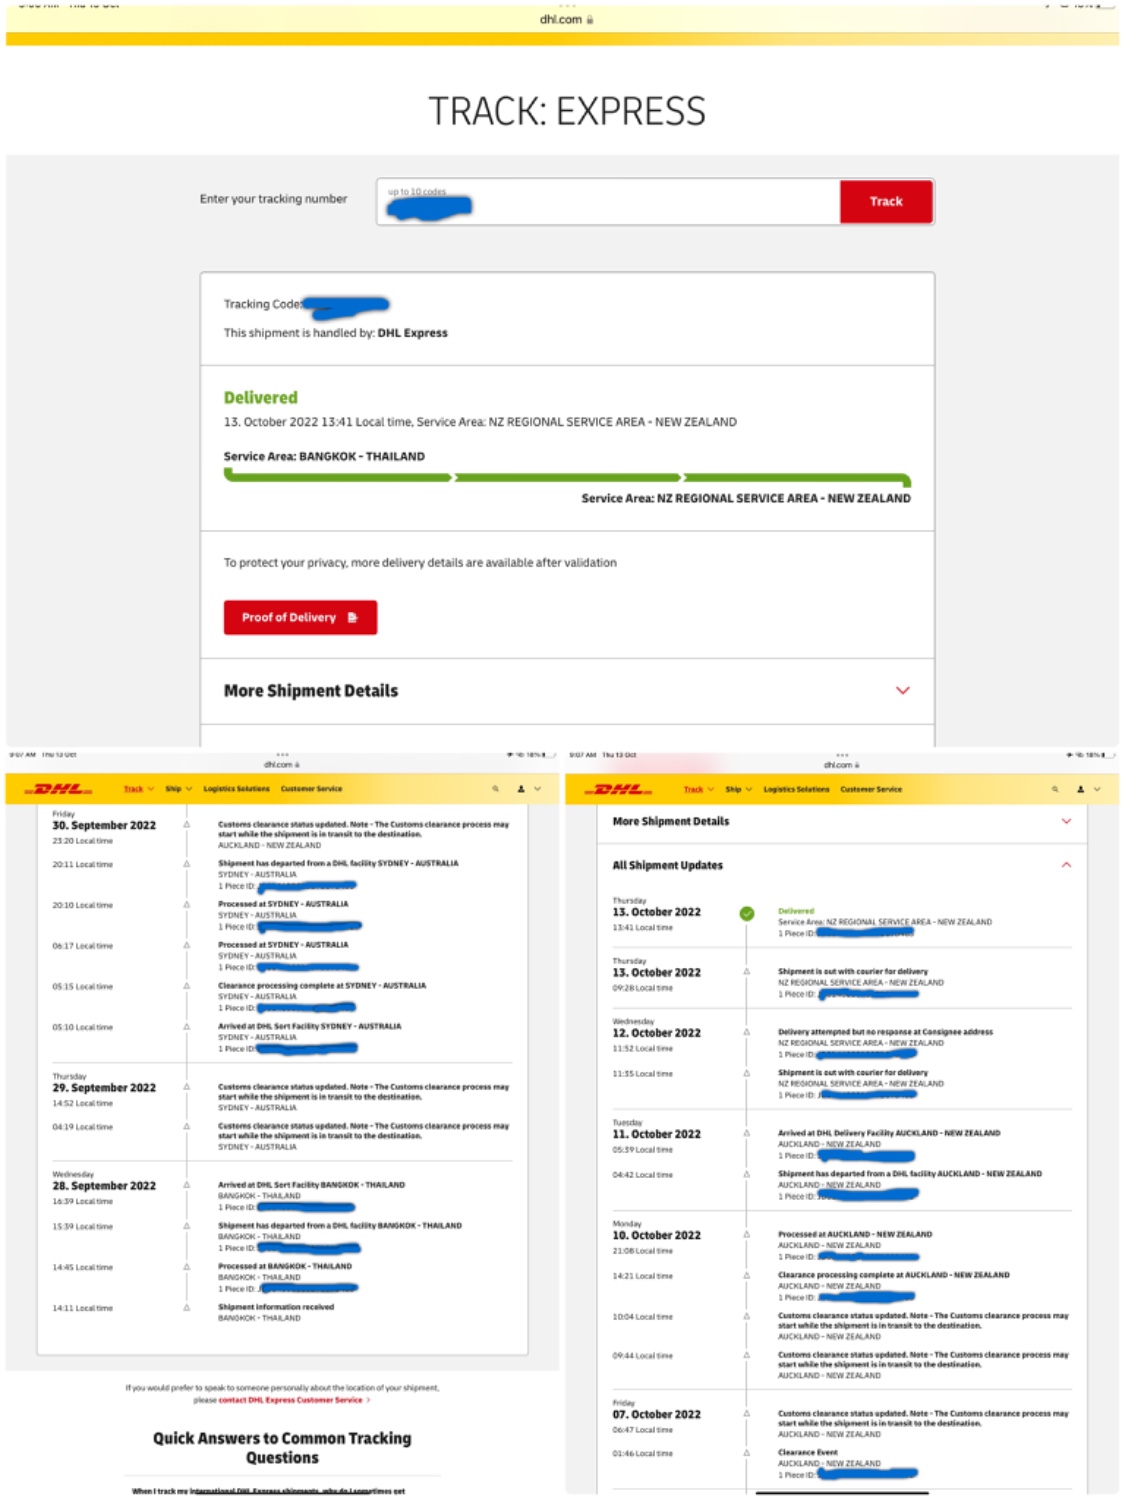
Task: Expand account chevron on October updates page
Action: [1097, 789]
